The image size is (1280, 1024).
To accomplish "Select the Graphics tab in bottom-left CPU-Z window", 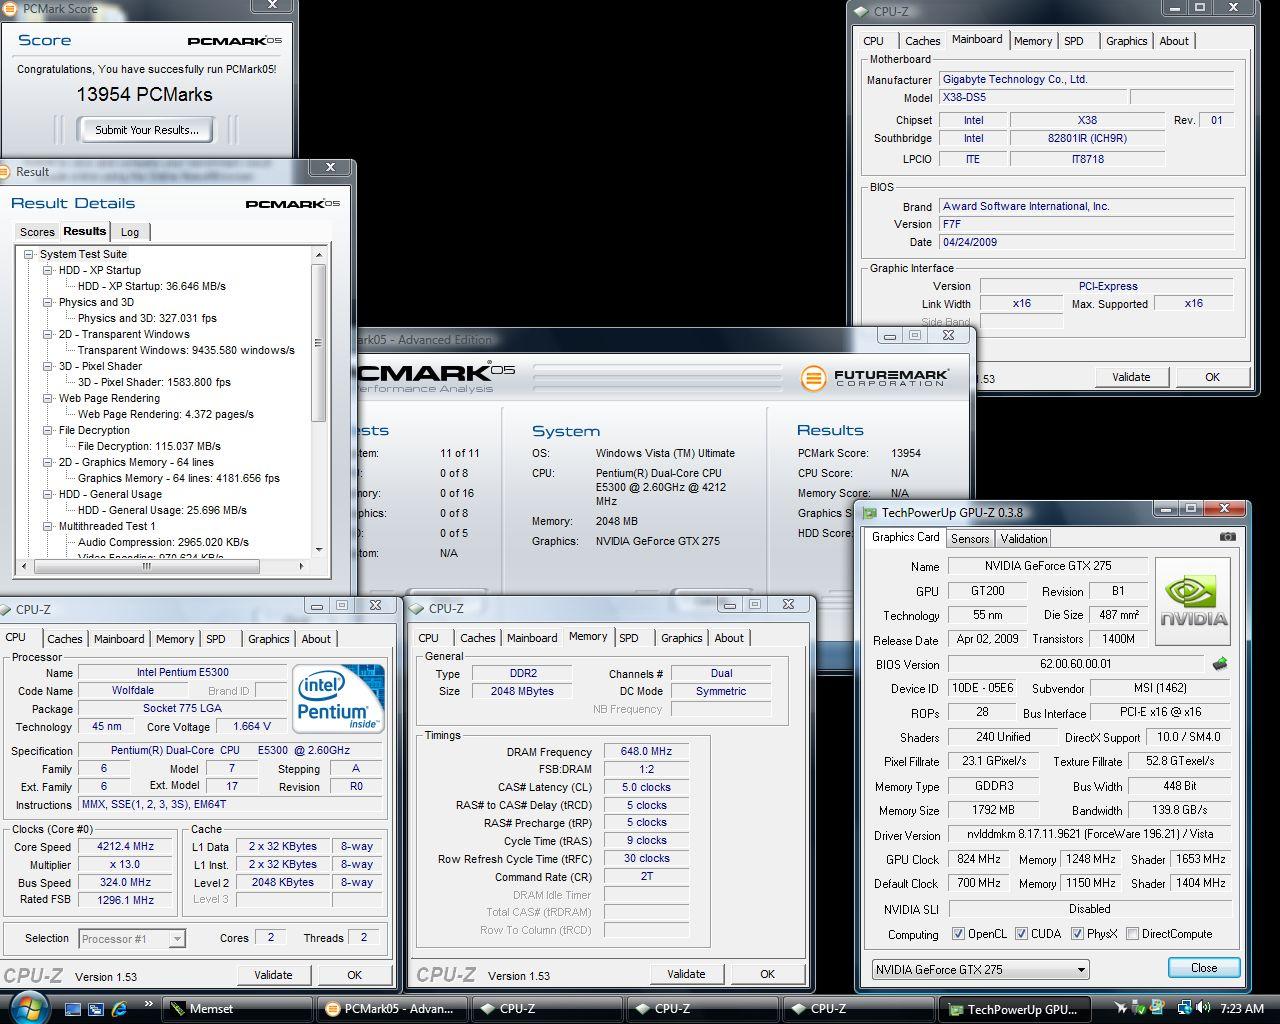I will tap(268, 639).
